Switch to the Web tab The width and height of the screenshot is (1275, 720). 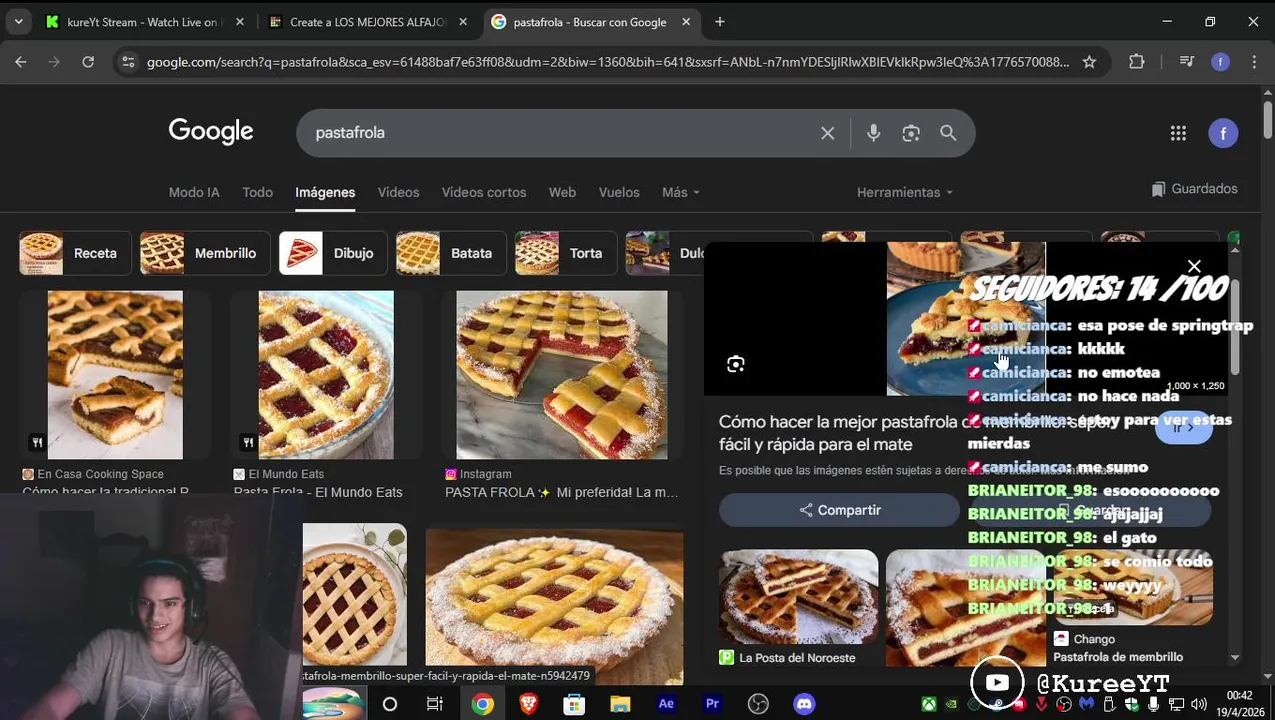pyautogui.click(x=562, y=192)
